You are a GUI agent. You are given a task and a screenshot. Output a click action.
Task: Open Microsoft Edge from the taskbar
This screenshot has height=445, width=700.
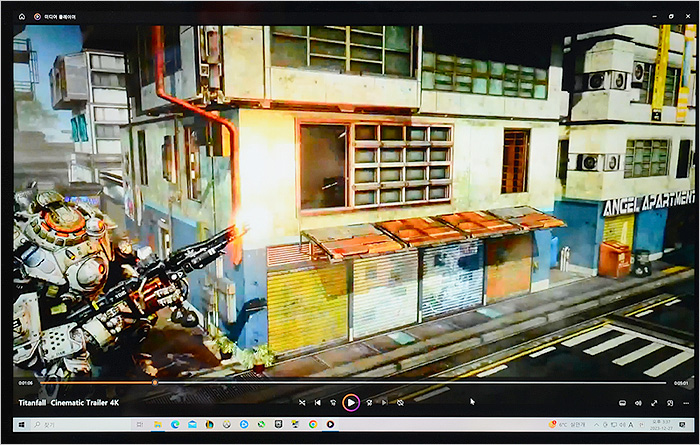click(x=174, y=424)
